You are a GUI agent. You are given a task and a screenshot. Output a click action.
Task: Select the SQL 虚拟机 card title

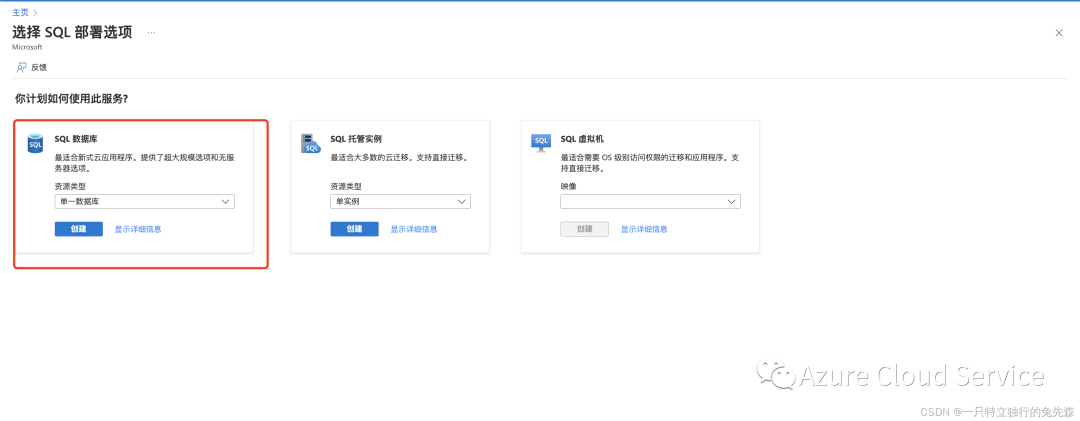583,138
